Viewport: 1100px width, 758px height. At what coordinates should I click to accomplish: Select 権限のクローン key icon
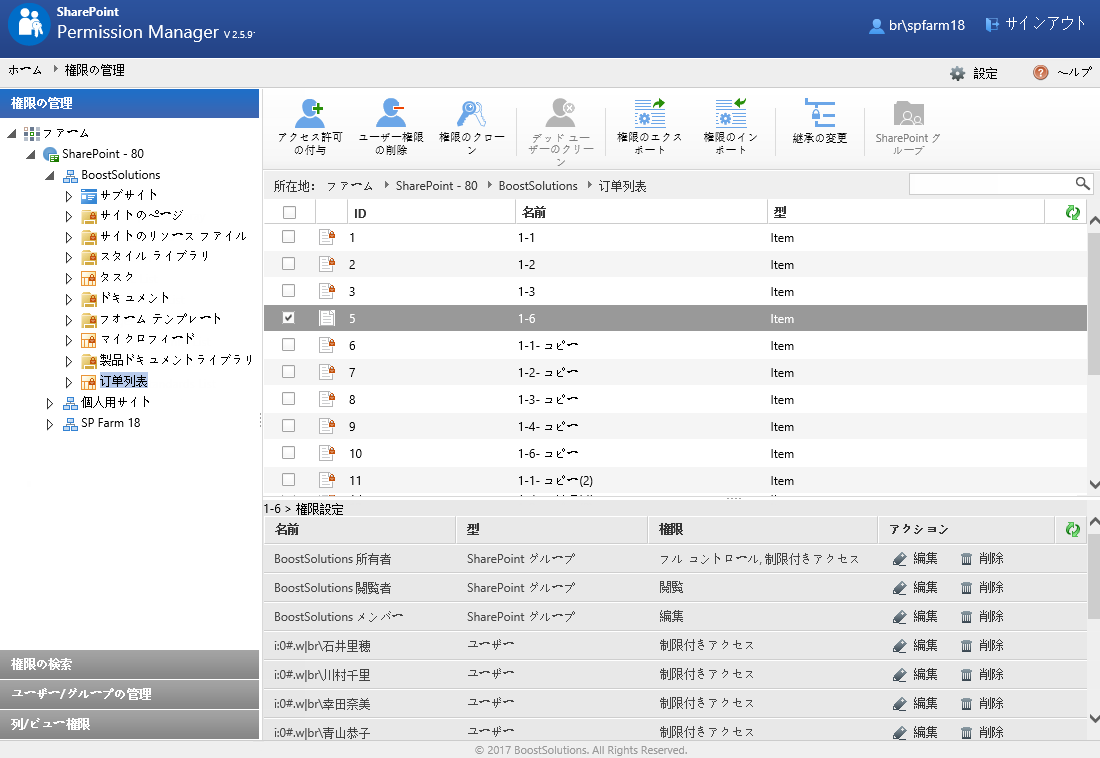[471, 114]
